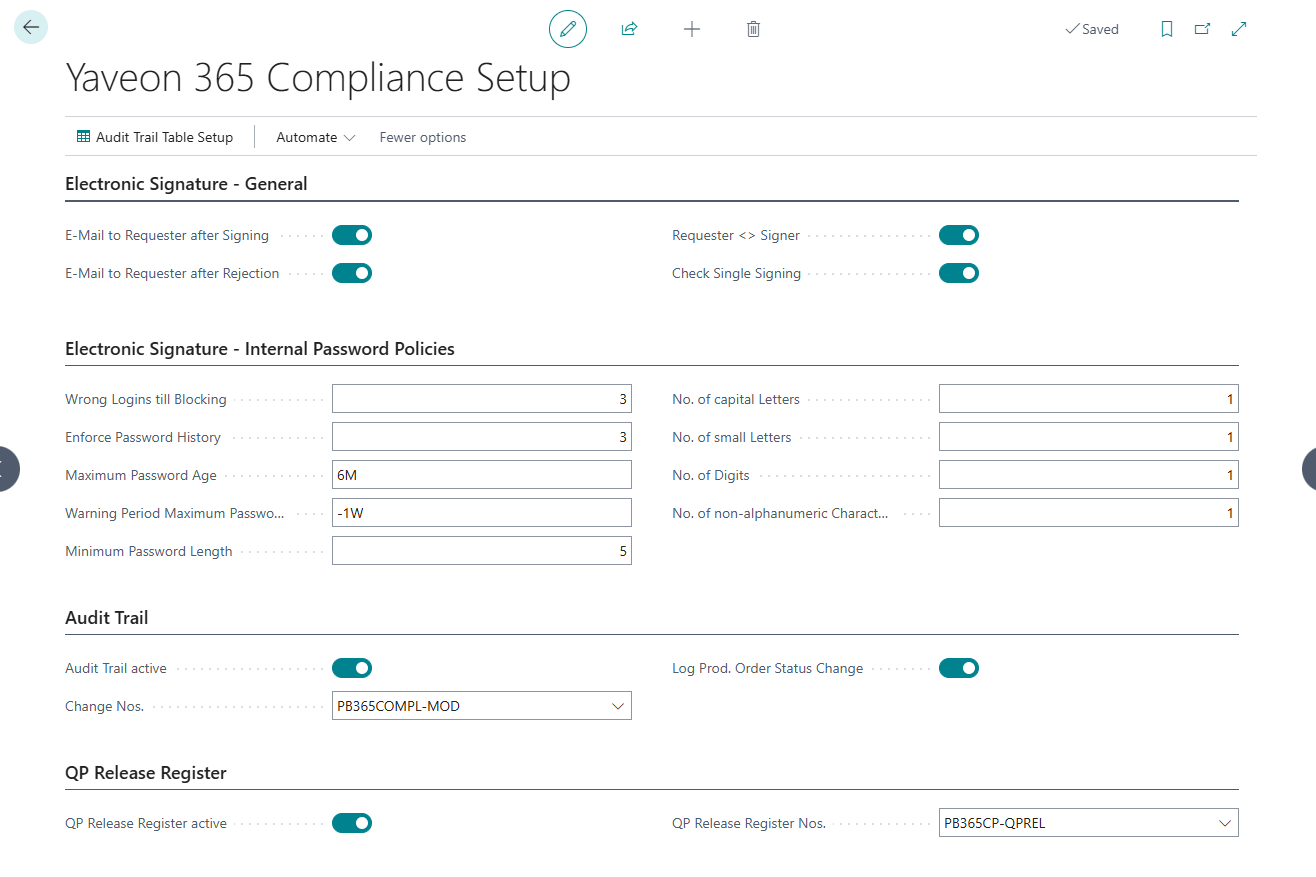
Task: Click No. of non-alphanumeric Characters field
Action: tap(1089, 513)
